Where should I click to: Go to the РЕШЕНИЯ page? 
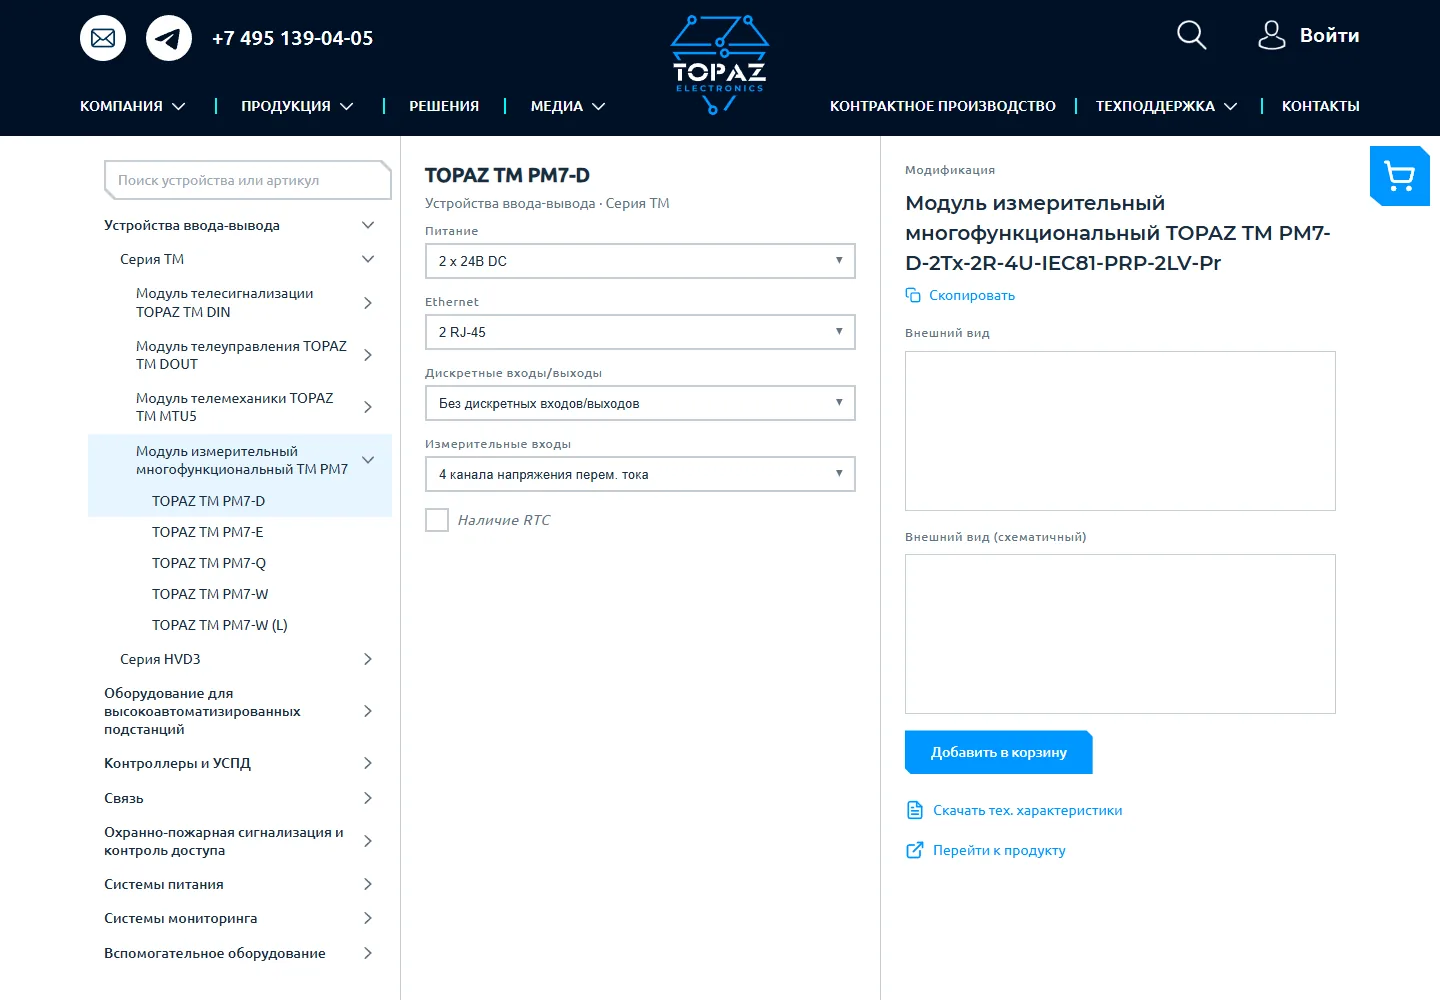444,106
